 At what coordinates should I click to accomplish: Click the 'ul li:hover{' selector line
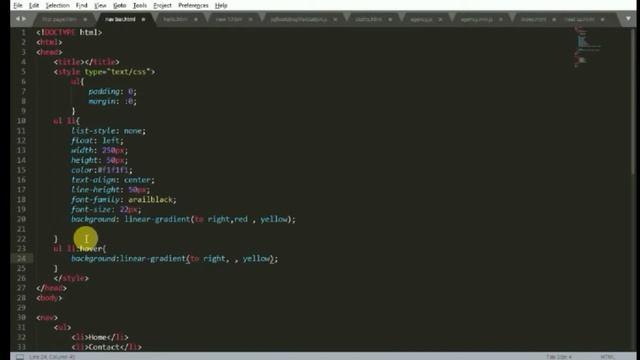[80, 249]
